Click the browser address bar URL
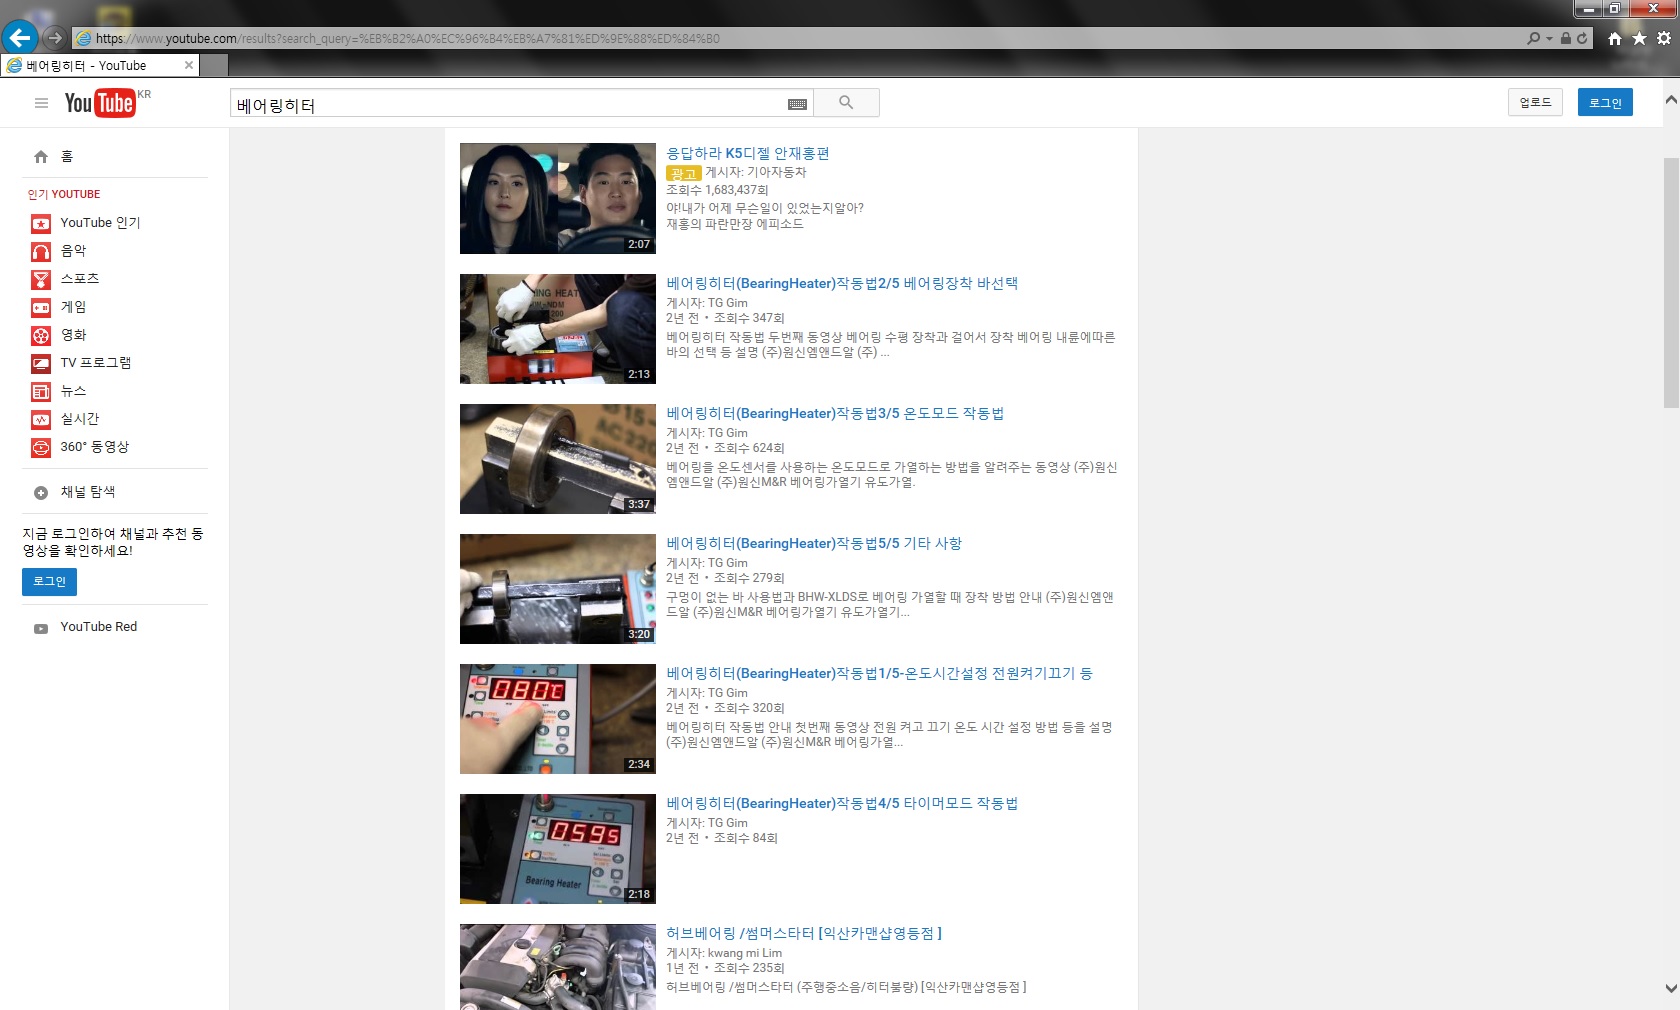 407,38
